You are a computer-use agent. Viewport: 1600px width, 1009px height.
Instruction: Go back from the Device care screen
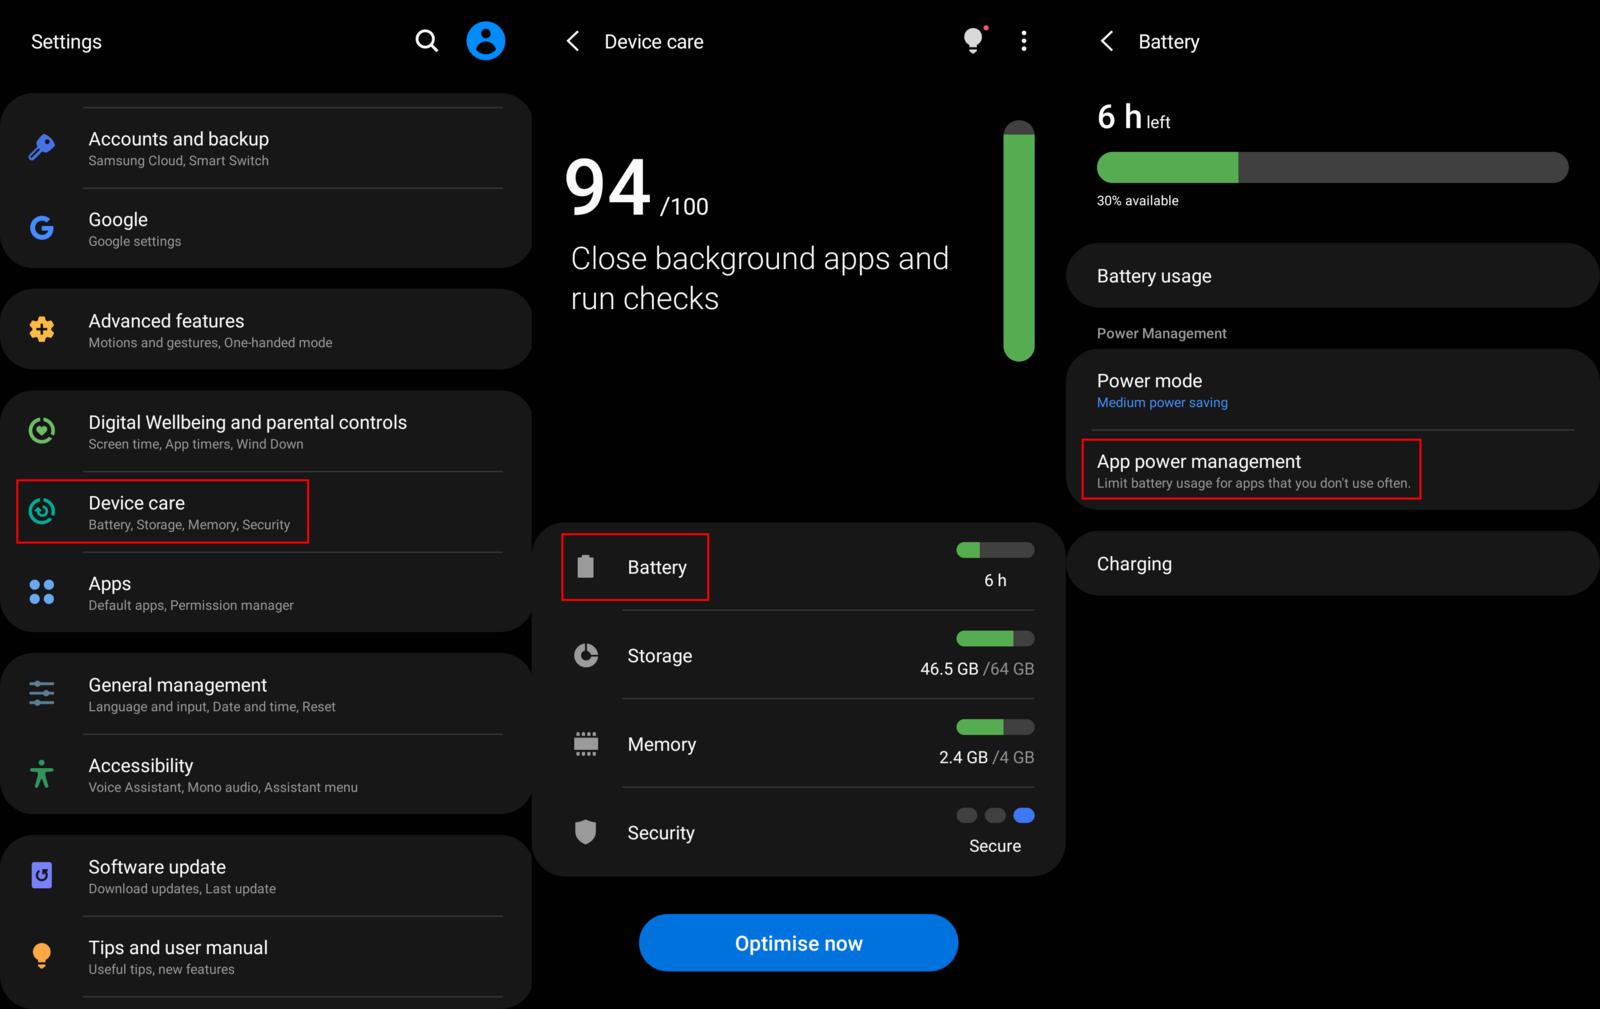[573, 41]
